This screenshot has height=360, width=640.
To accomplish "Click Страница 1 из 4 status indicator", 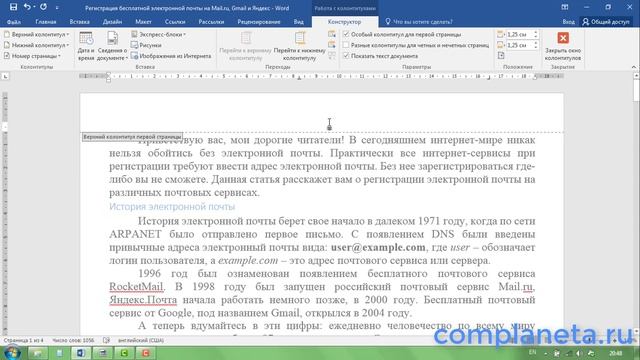I will pos(23,340).
